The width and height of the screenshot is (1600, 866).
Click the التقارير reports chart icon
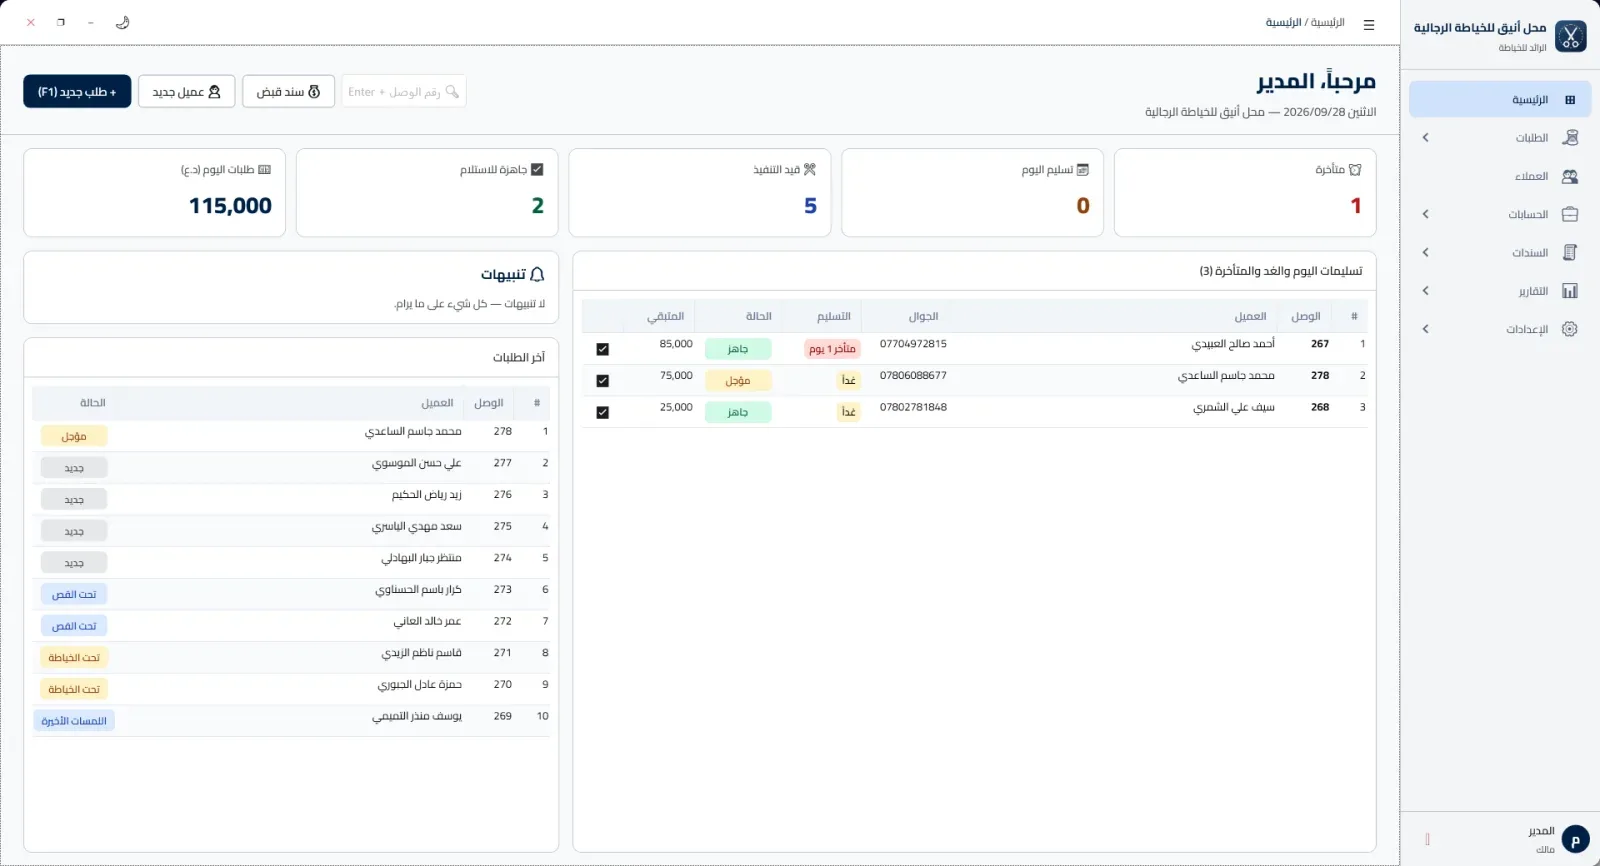pos(1570,291)
